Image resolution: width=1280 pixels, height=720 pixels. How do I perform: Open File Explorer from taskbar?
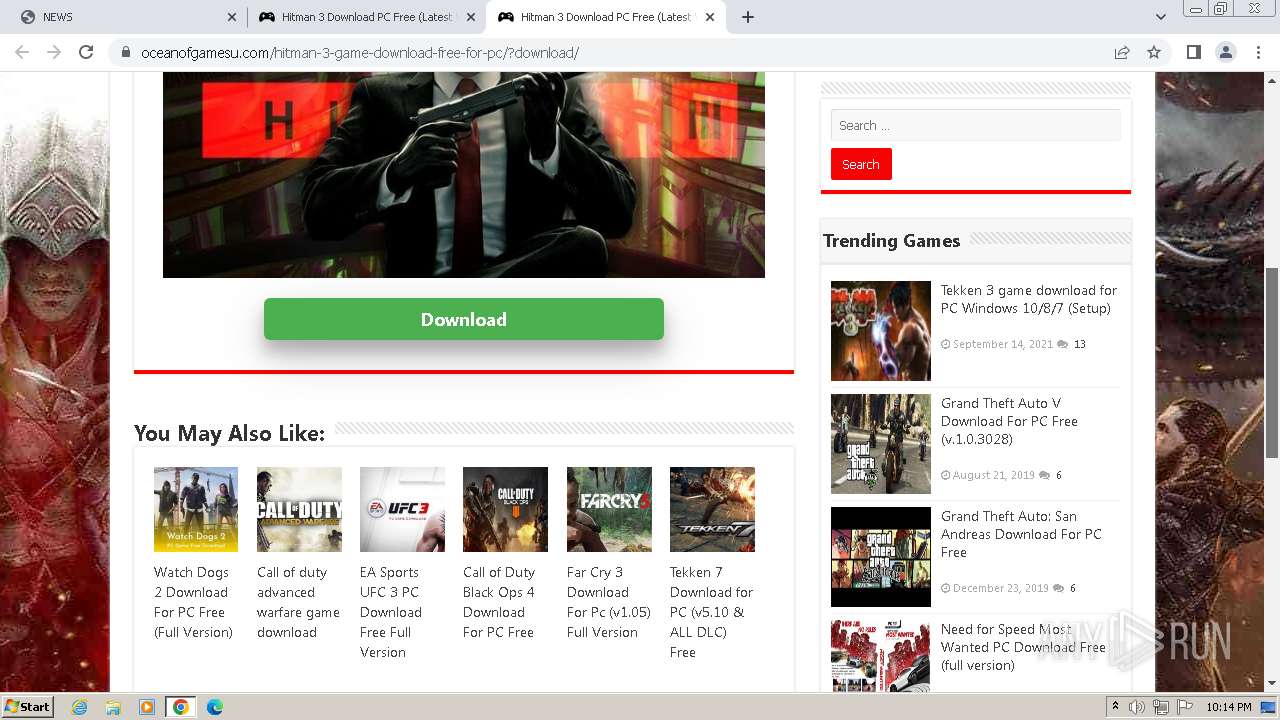tap(113, 707)
